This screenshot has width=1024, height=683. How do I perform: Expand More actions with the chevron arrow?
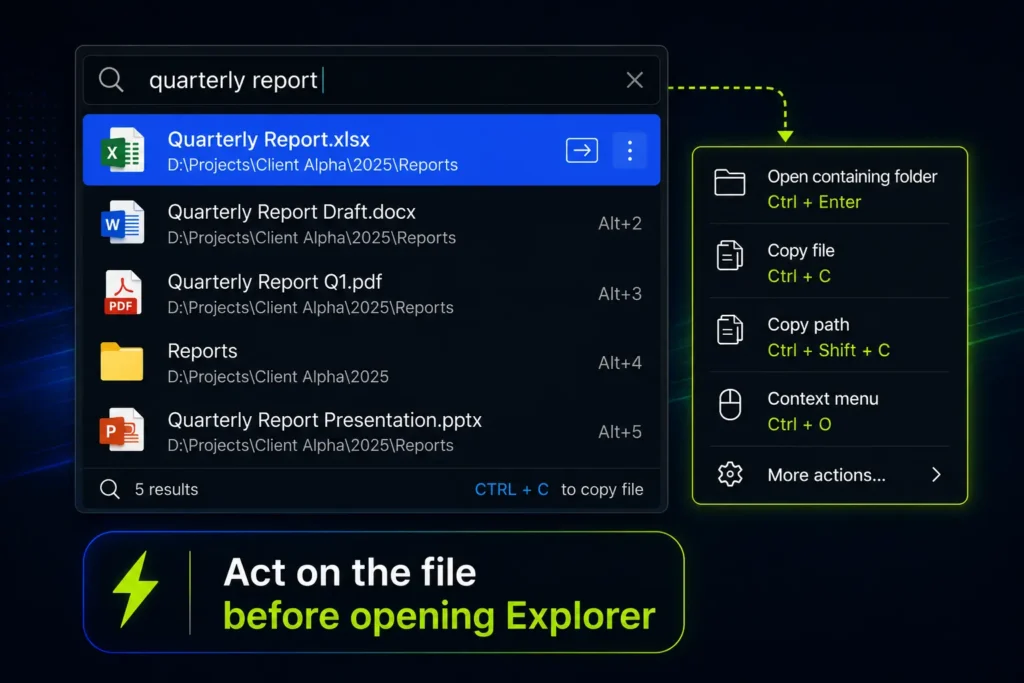[936, 475]
